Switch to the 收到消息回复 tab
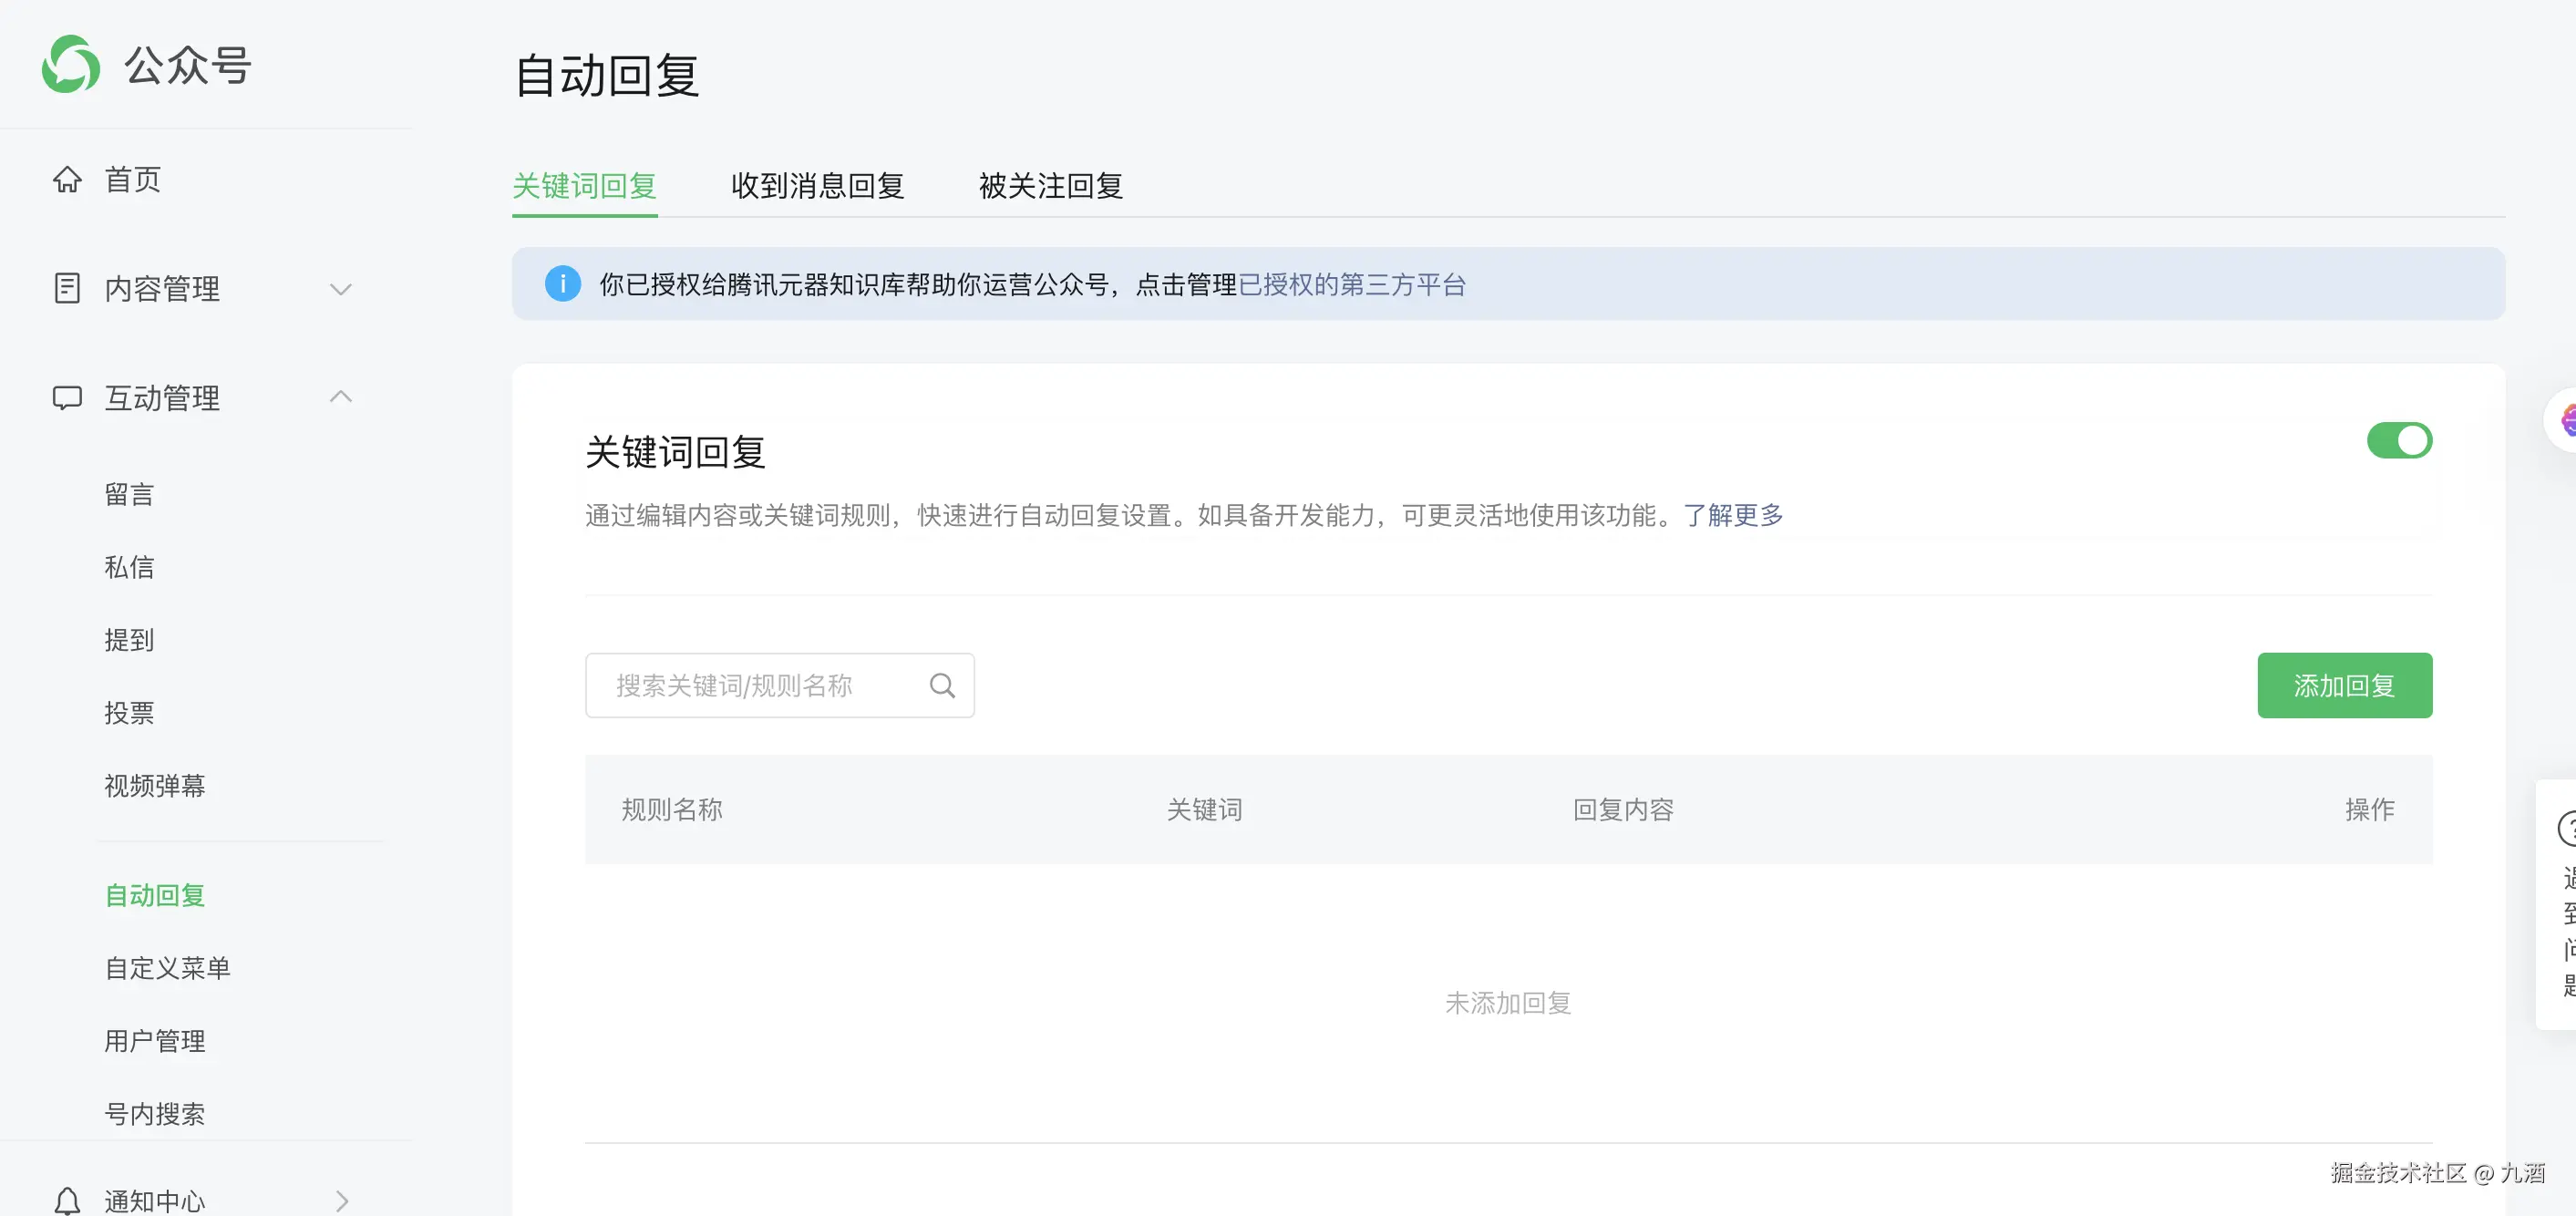 tap(817, 186)
